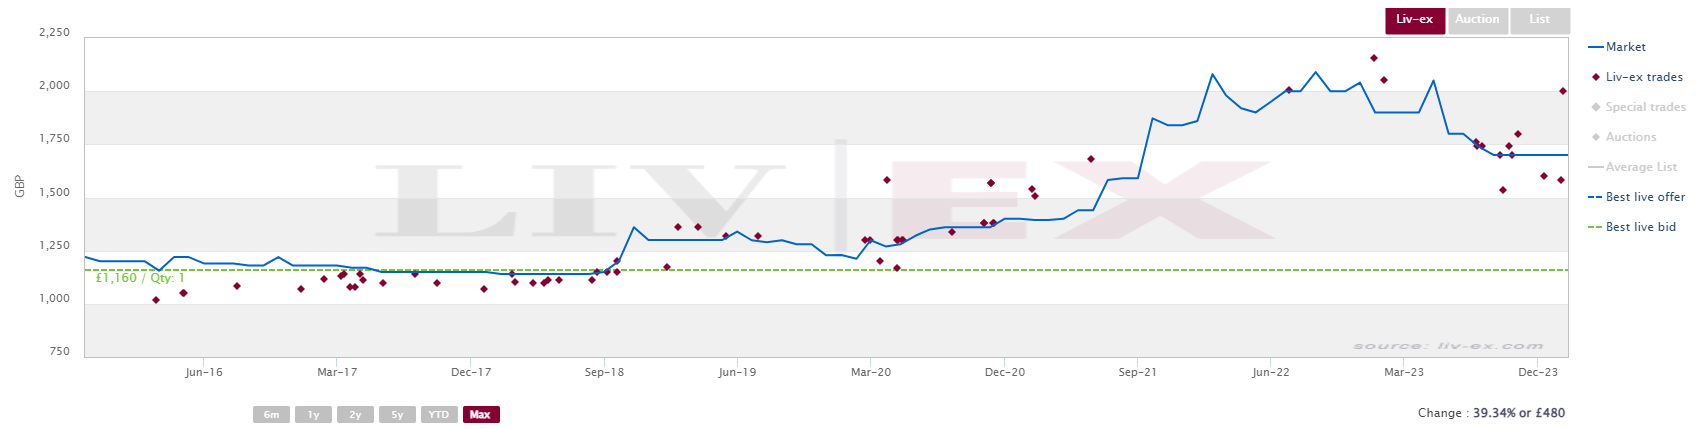Enable the Average List legend item
This screenshot has height=429, width=1699.
point(1633,167)
